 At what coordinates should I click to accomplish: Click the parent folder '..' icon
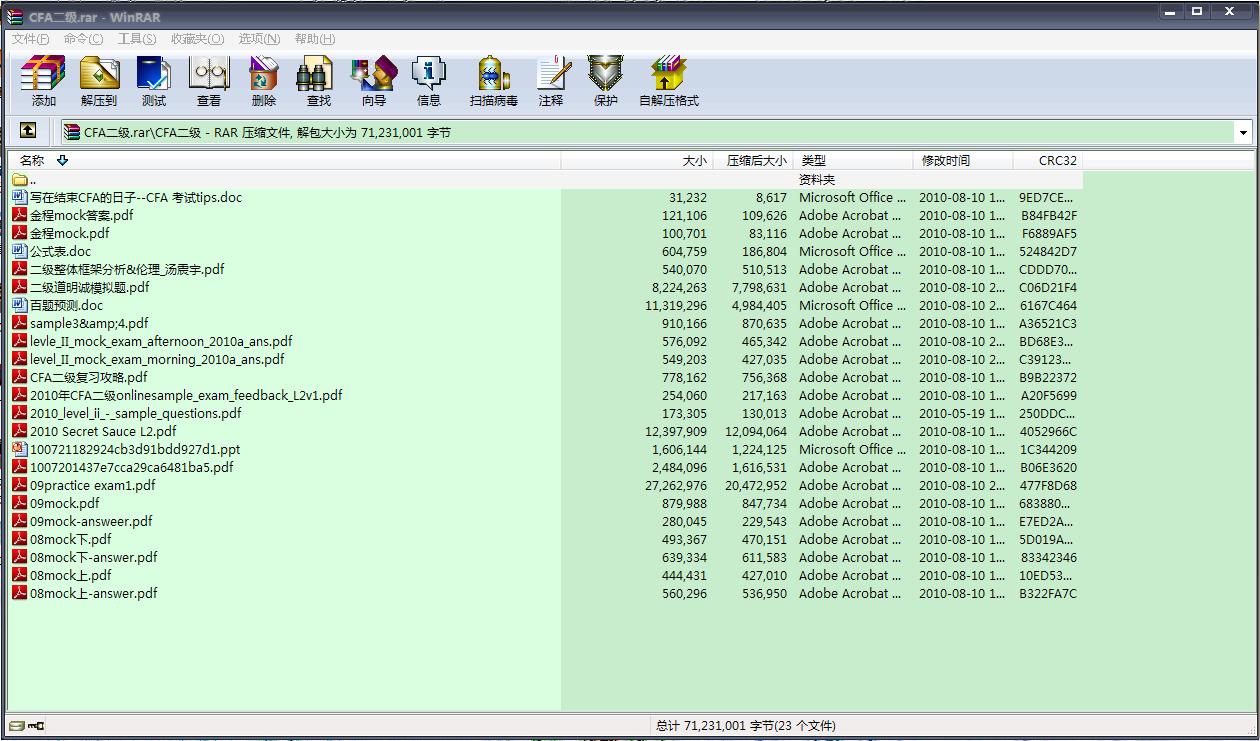pos(20,180)
